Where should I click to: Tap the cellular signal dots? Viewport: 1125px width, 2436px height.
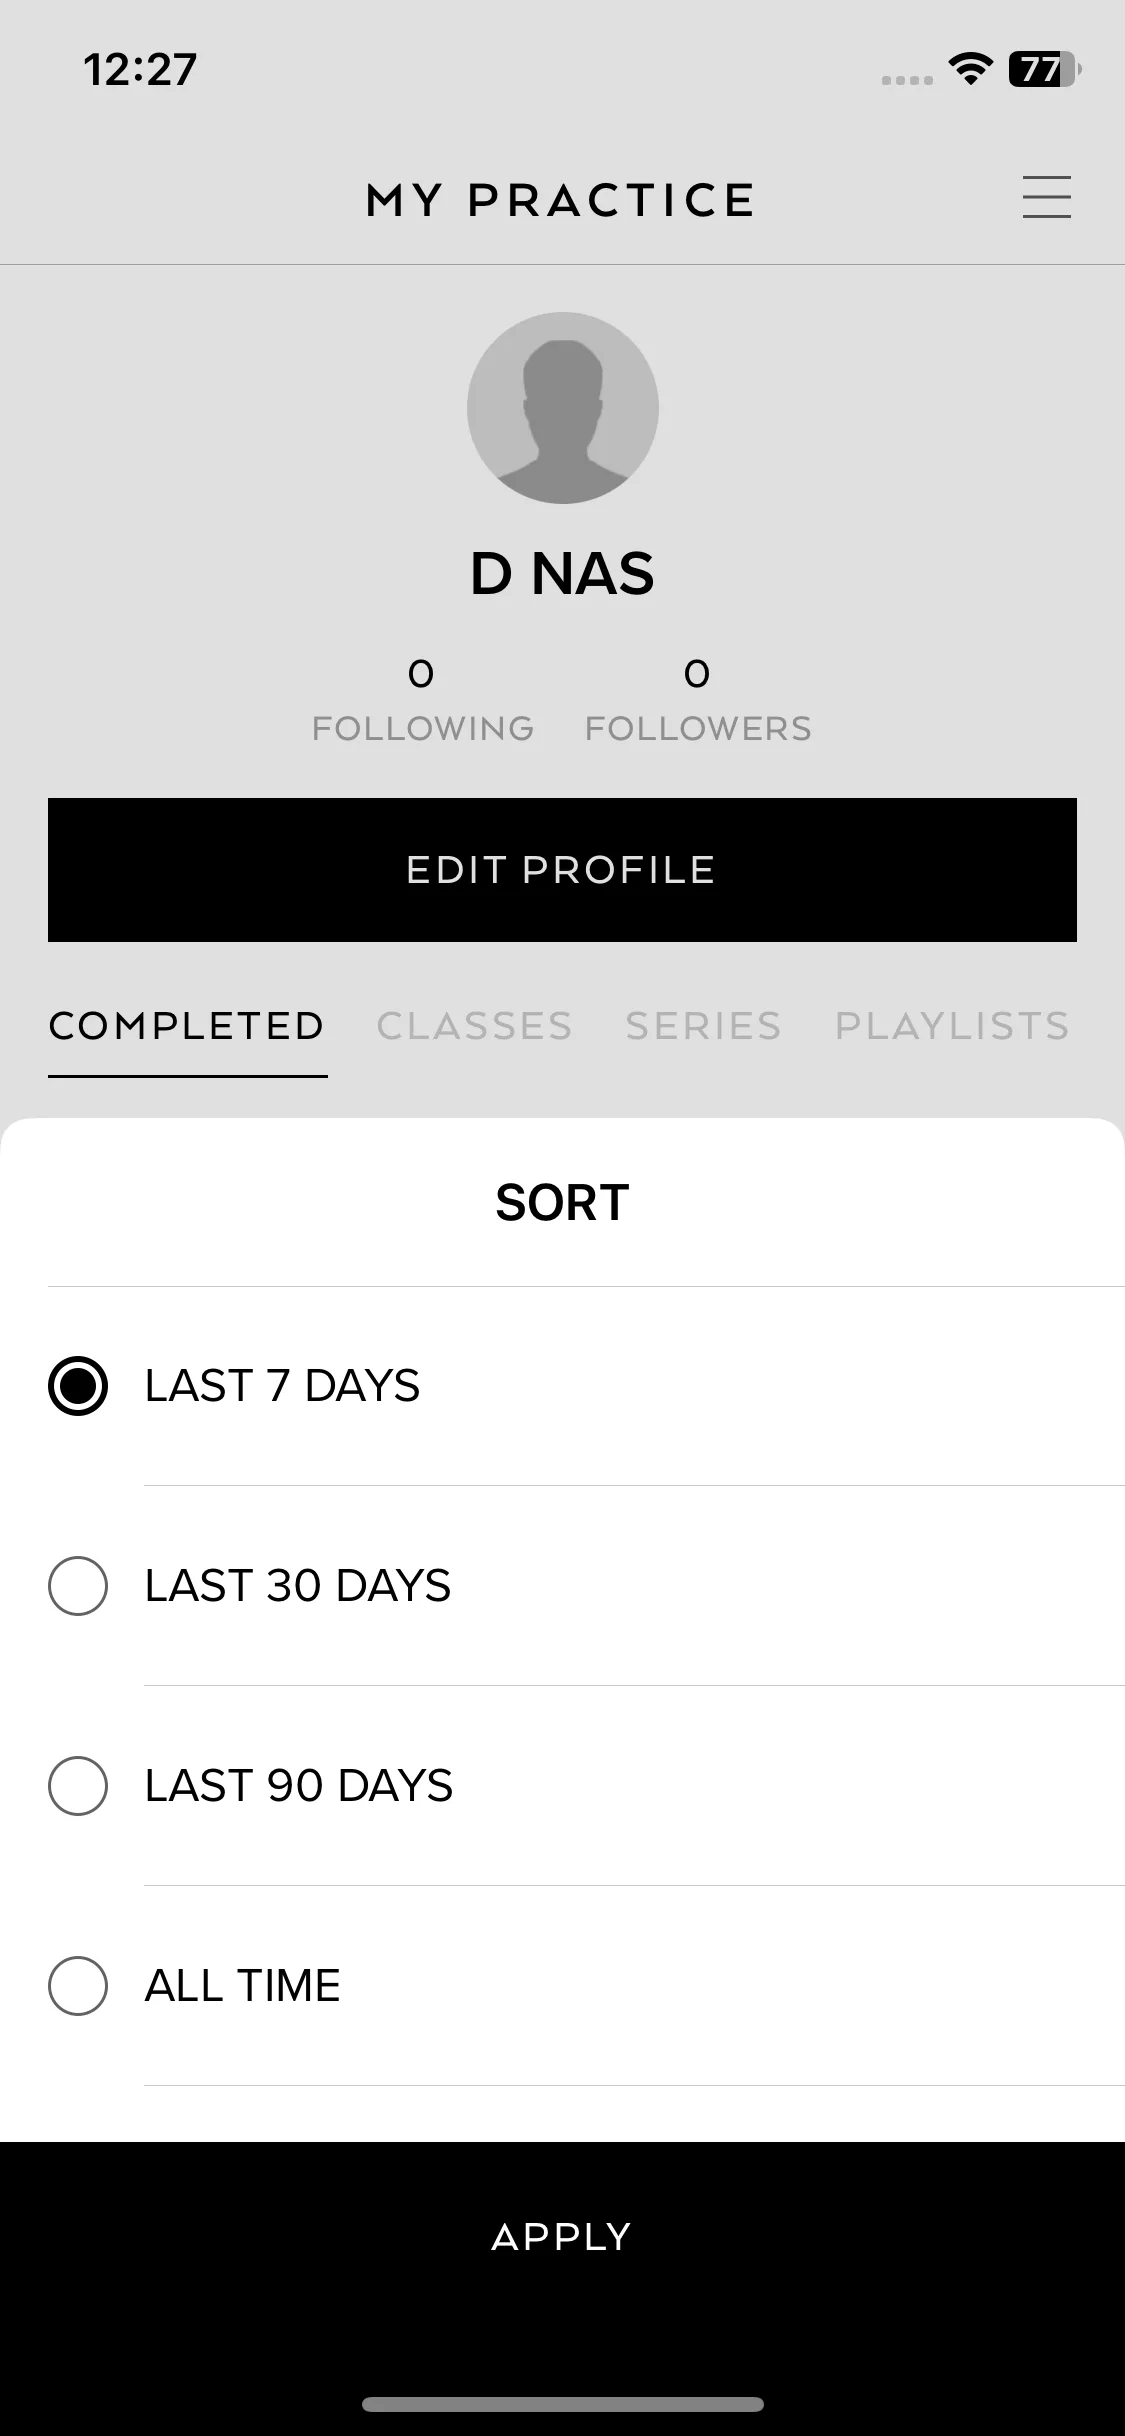907,80
